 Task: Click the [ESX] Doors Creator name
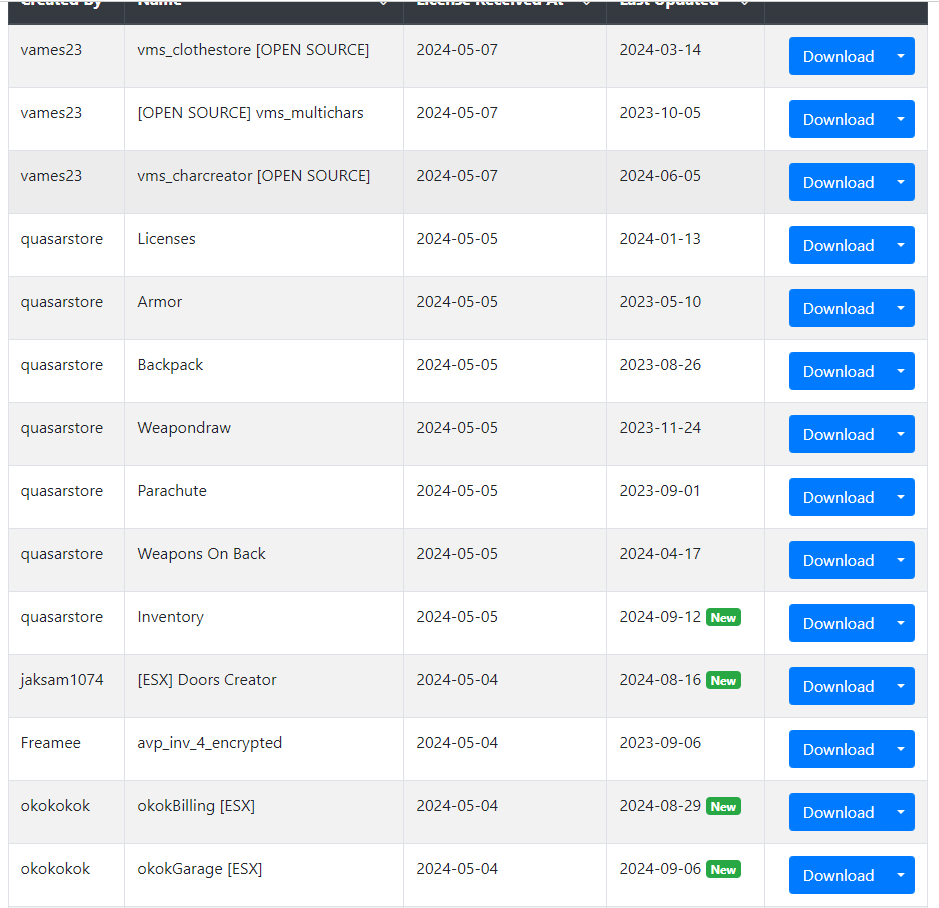tap(207, 680)
